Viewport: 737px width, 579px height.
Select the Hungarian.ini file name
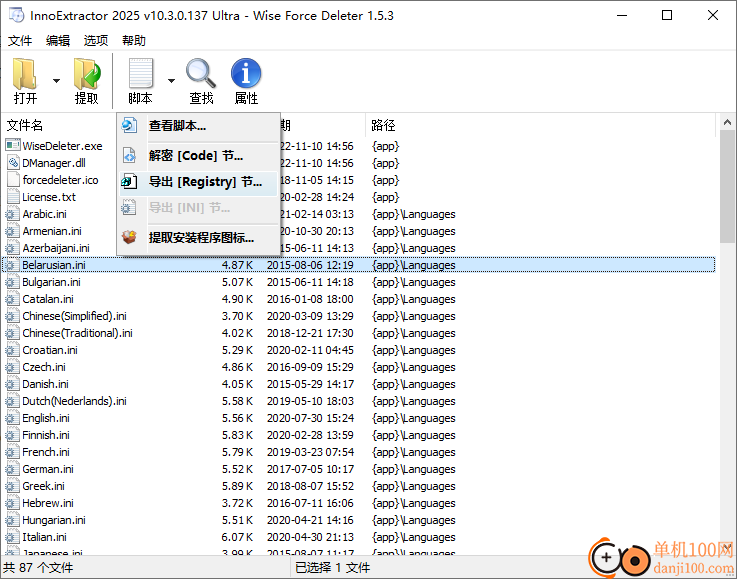click(x=54, y=520)
